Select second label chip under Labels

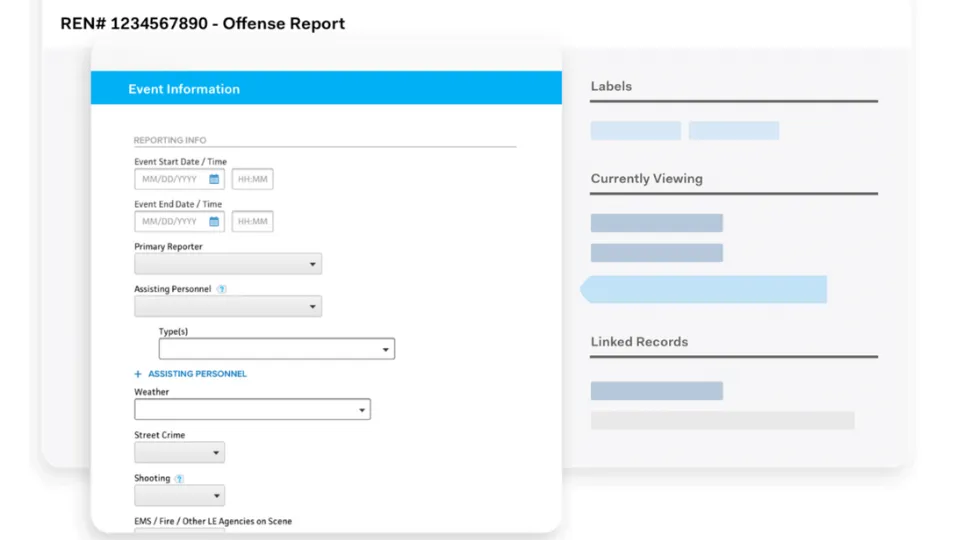(x=733, y=130)
